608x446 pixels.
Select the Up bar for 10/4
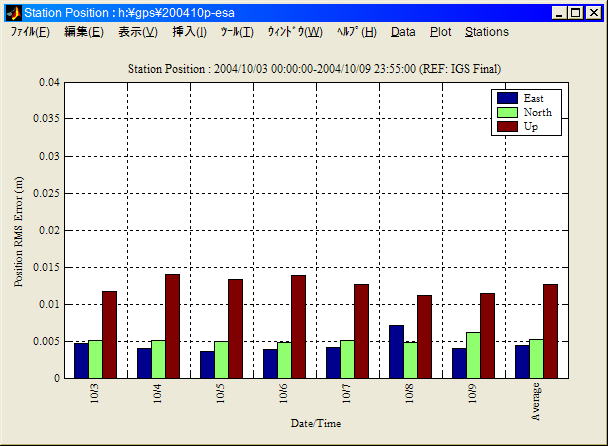pos(172,326)
